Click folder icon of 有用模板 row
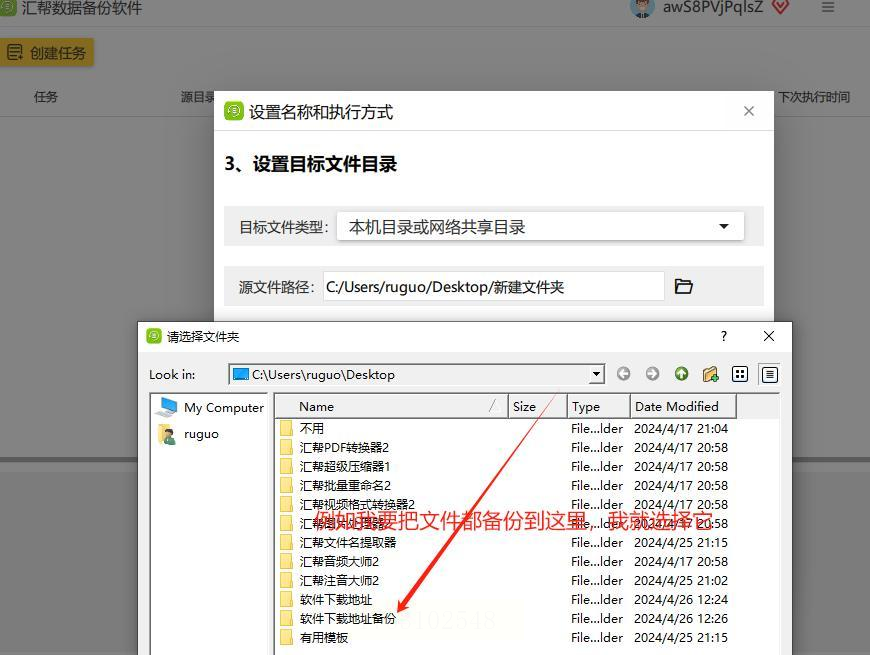The image size is (870, 655). [x=286, y=637]
